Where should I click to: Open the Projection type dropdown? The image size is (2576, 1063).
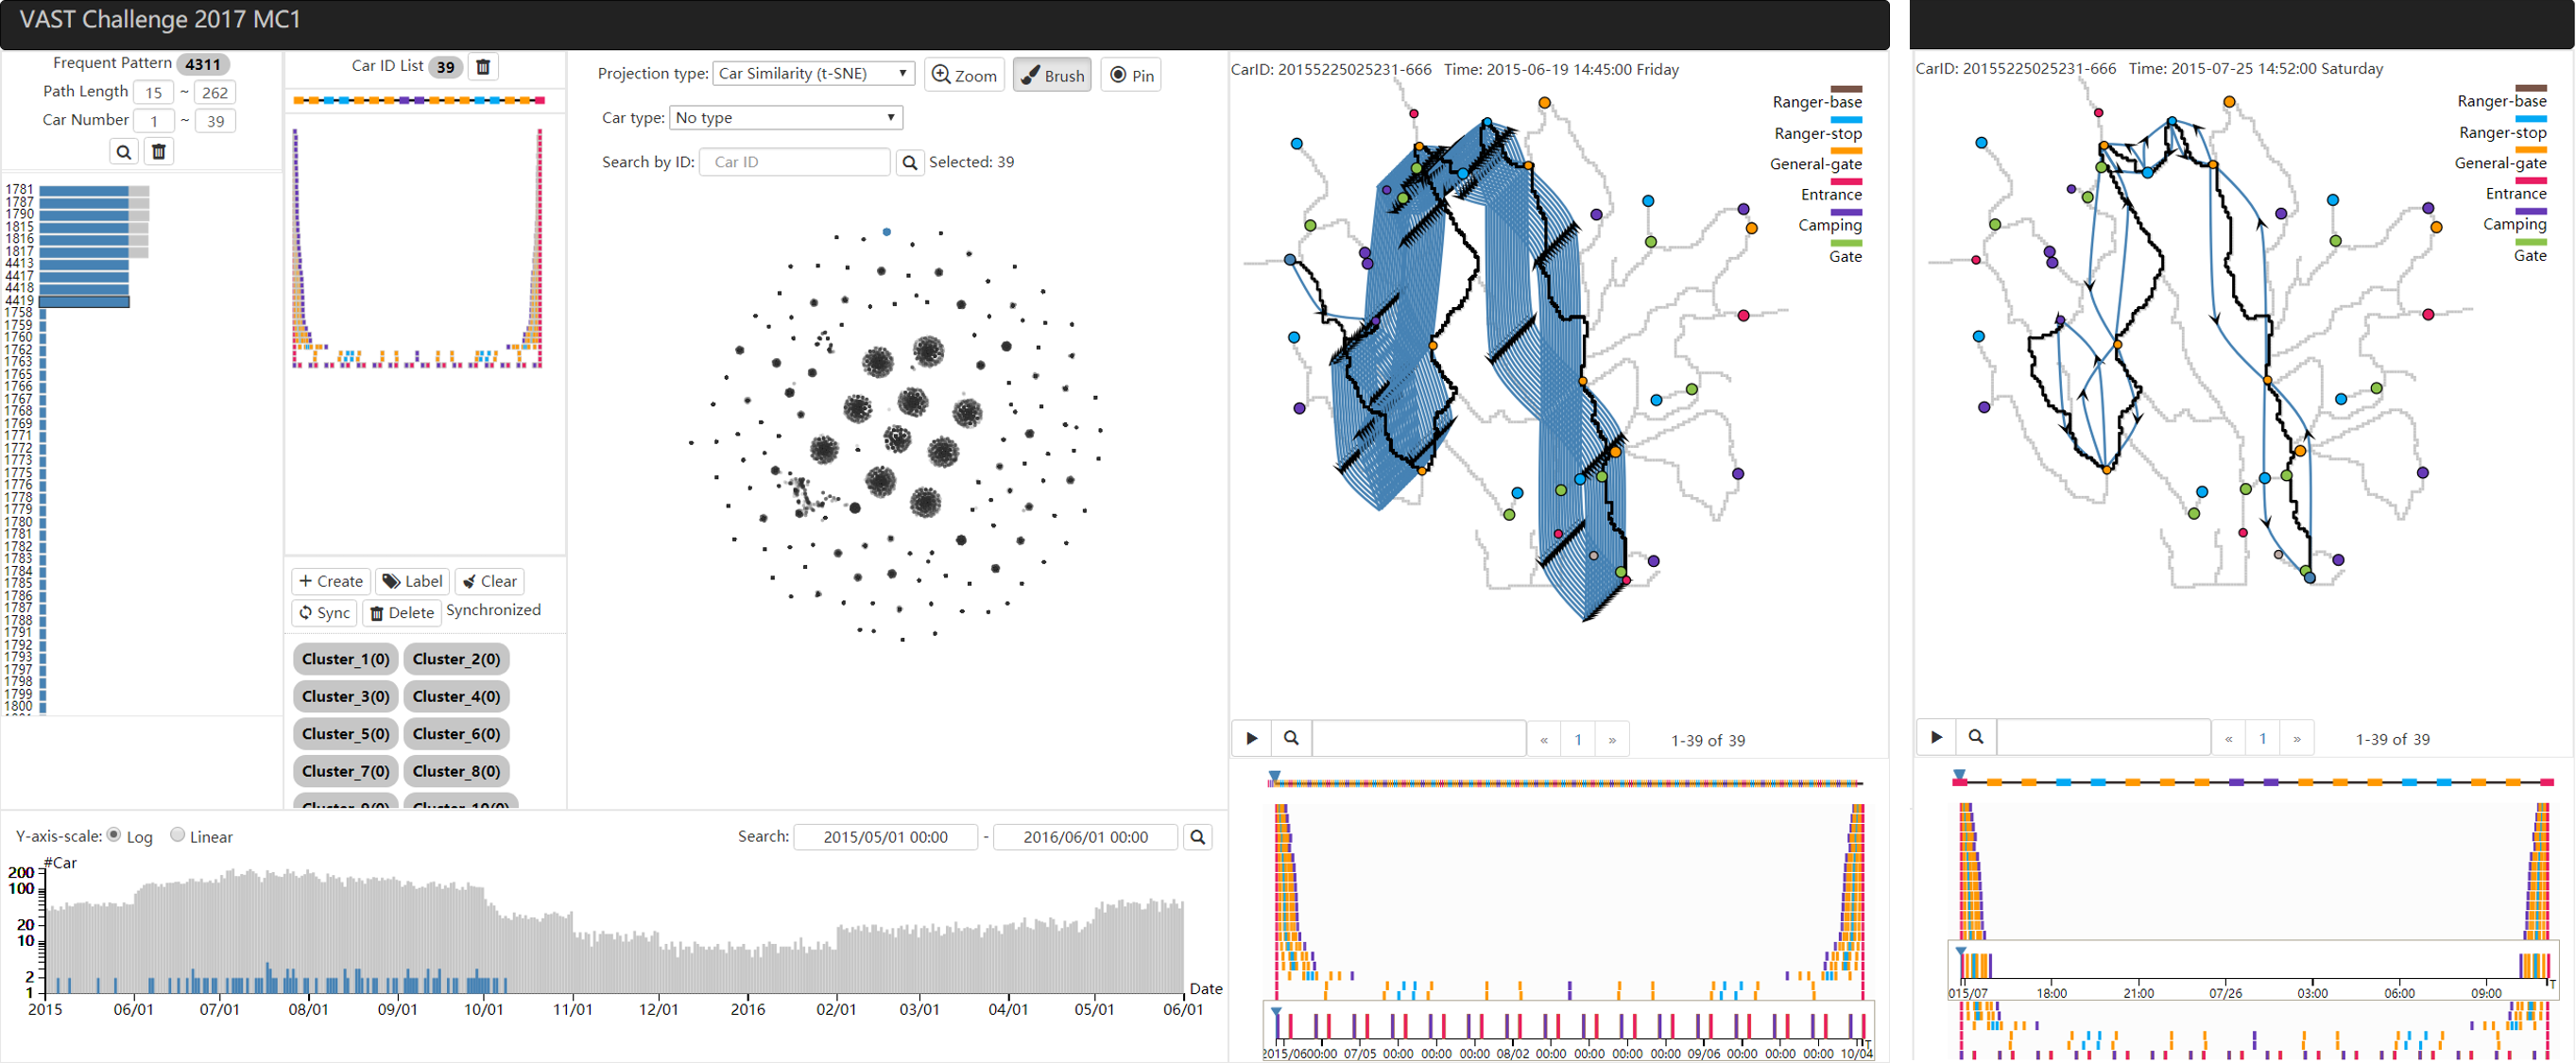pos(813,73)
